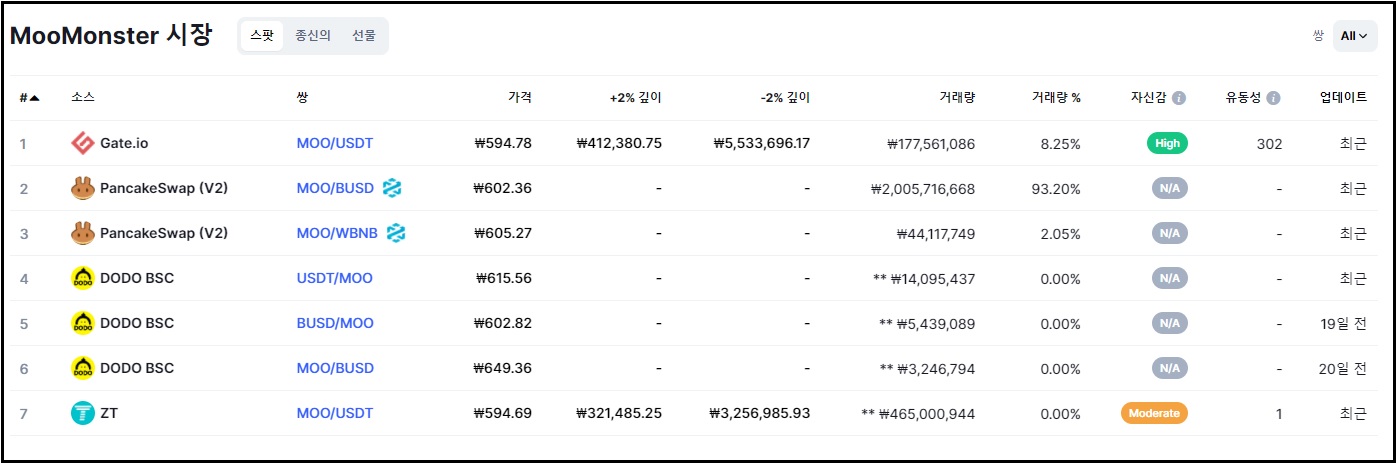Switch to the 종신의 tab
Screen dimensions: 1397x463
[312, 36]
